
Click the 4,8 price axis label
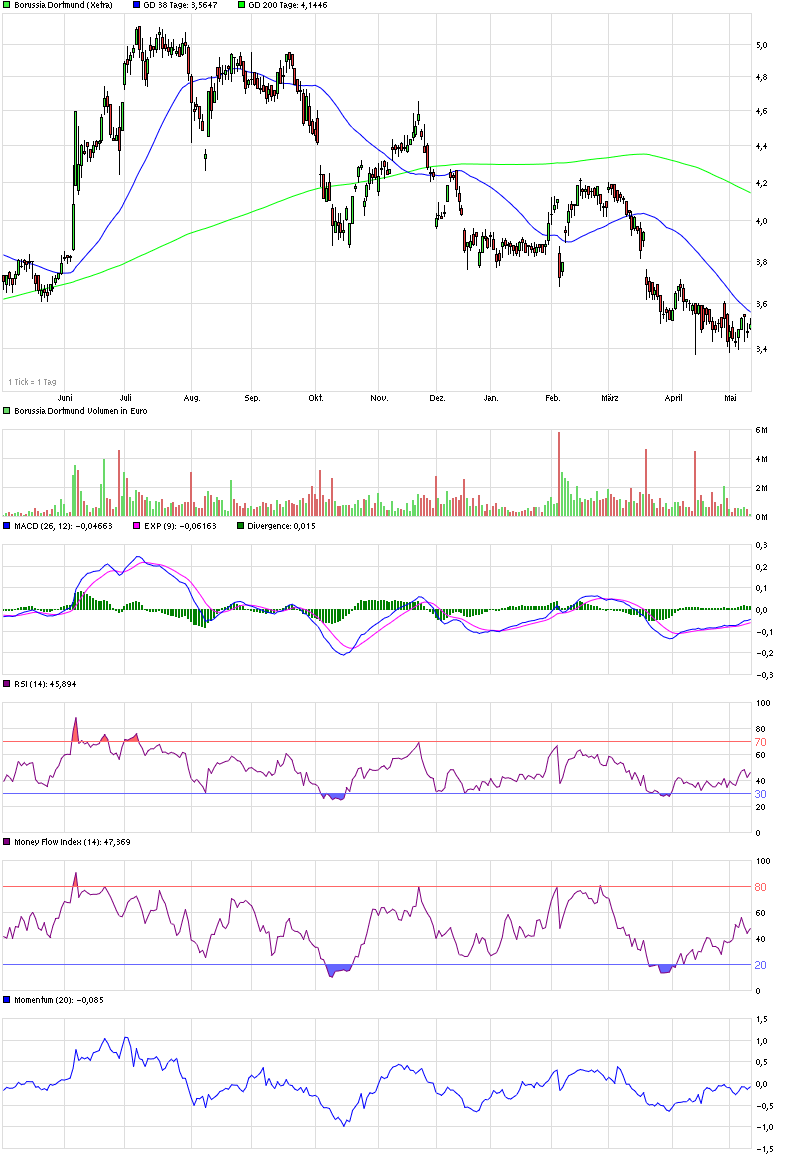pos(762,77)
